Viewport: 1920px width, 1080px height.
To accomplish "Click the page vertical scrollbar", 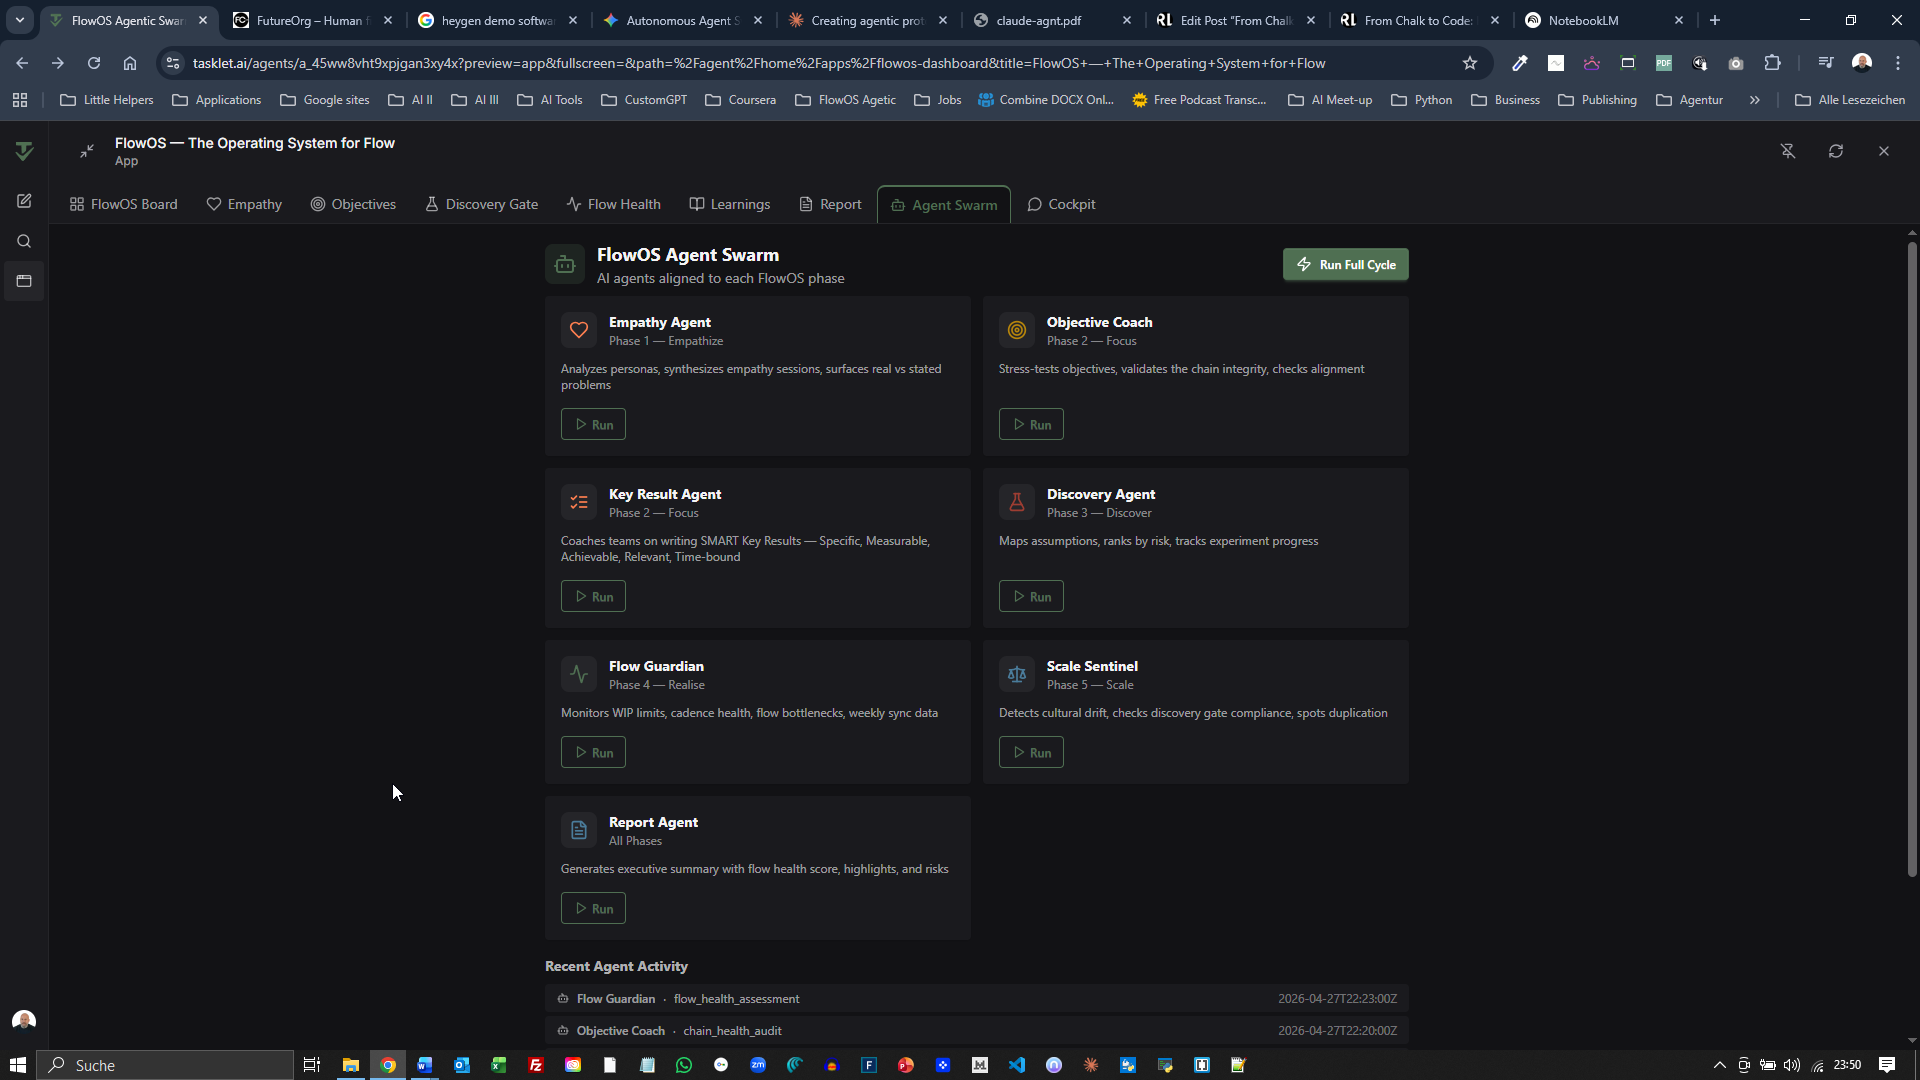I will (x=1911, y=560).
